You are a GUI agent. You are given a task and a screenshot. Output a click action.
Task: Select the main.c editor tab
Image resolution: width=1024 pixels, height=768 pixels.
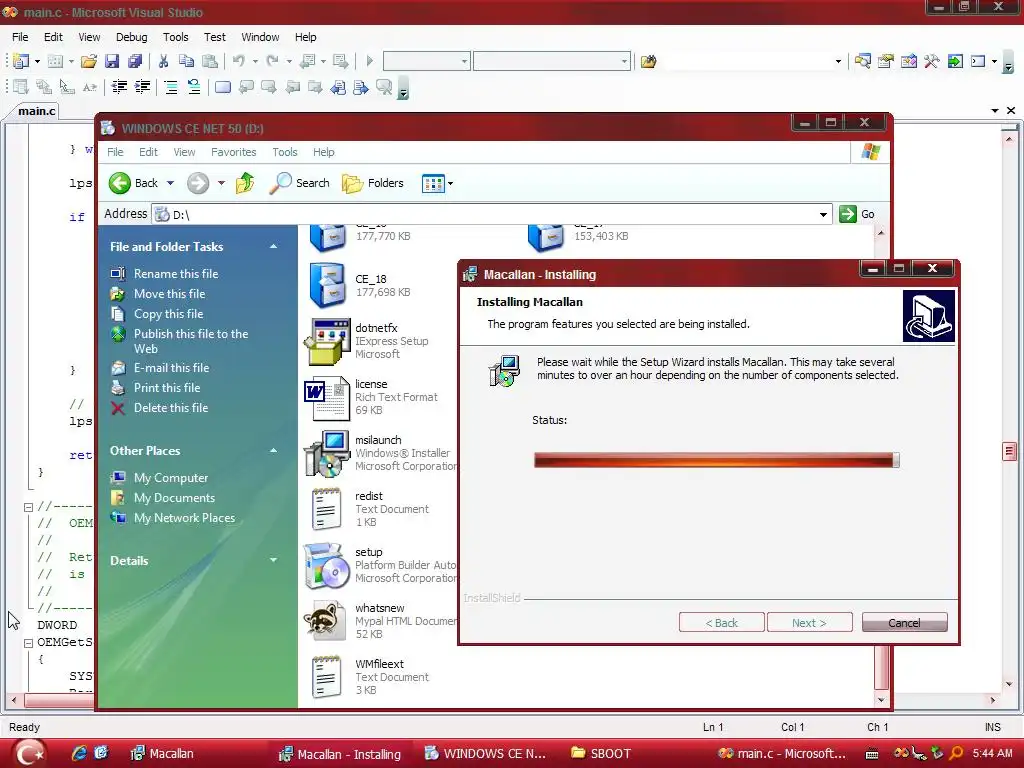click(37, 111)
